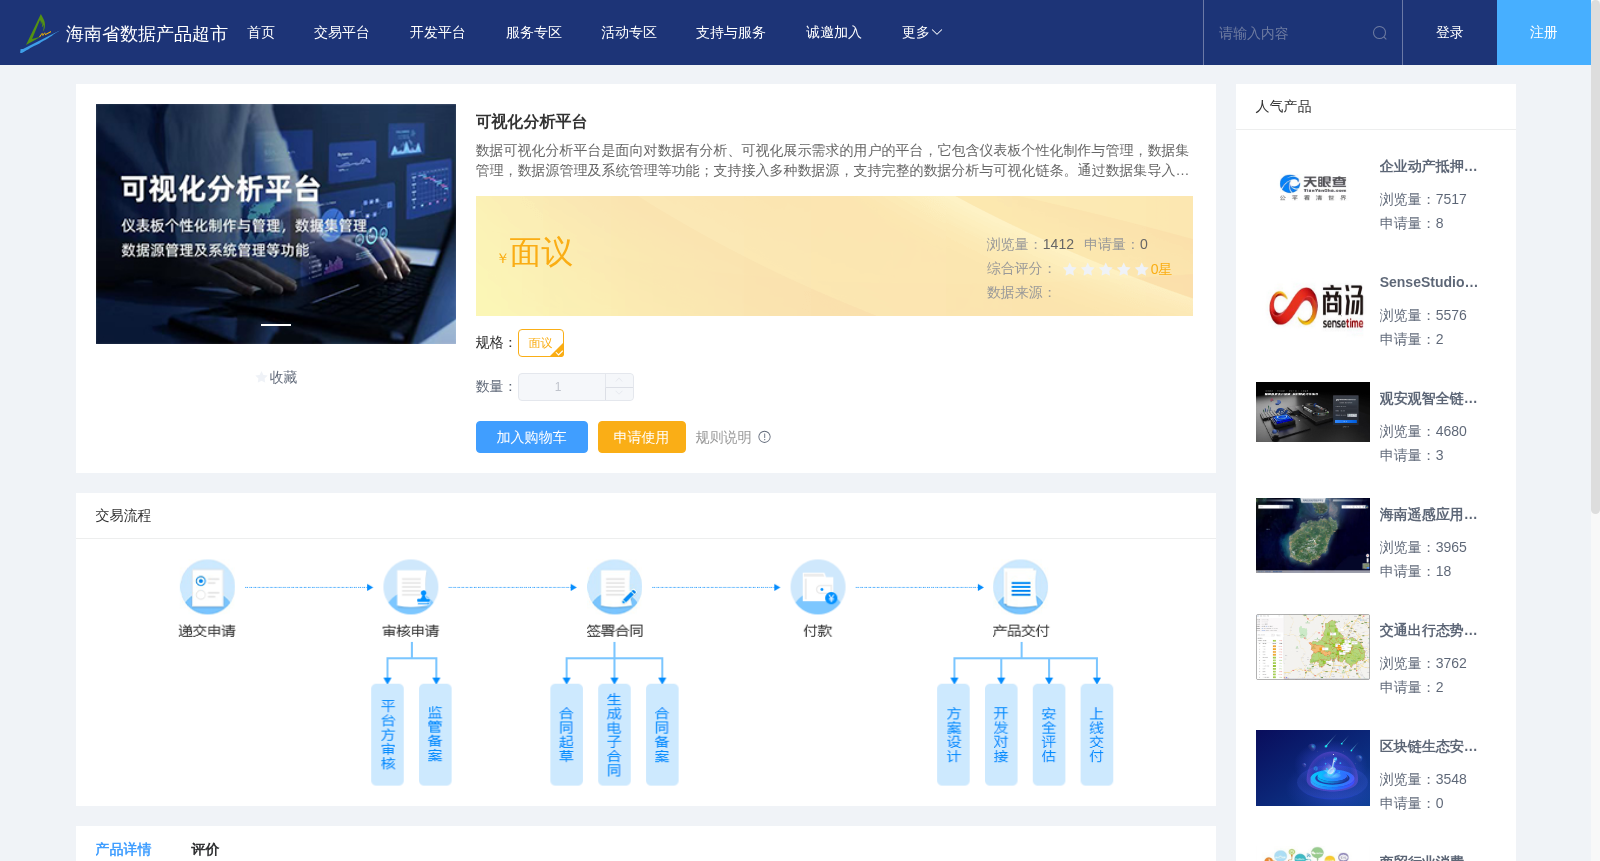Click the site logo icon
Viewport: 1600px width, 861px height.
click(x=38, y=33)
